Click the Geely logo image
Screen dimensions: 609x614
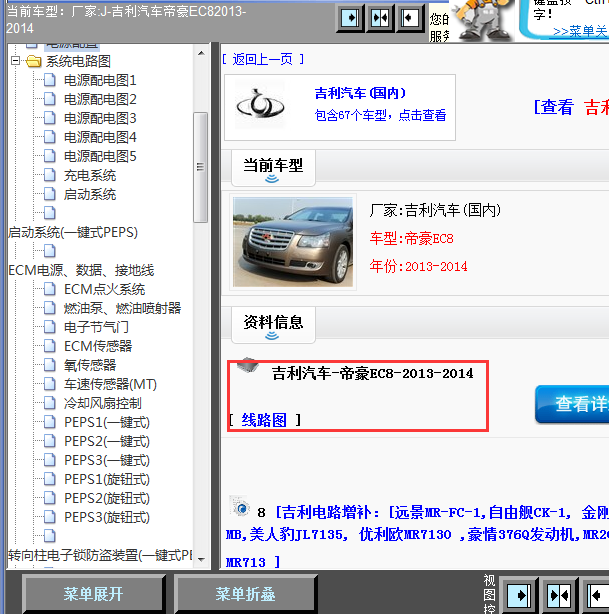[260, 105]
